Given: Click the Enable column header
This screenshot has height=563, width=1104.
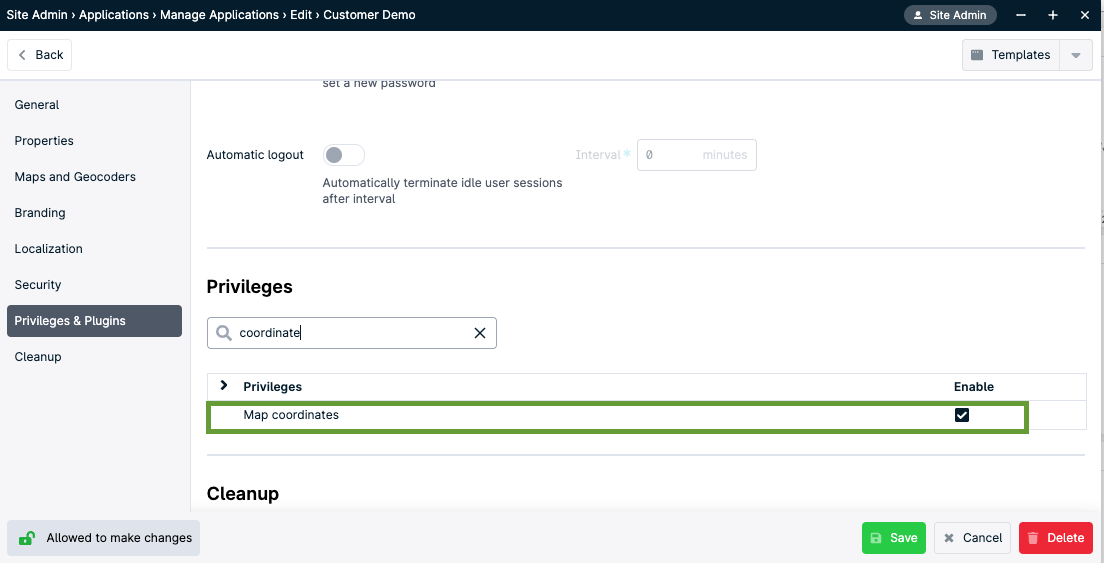Looking at the screenshot, I should pyautogui.click(x=974, y=386).
